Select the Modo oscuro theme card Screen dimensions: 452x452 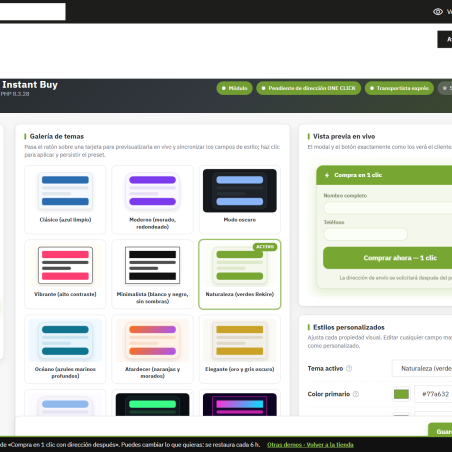pyautogui.click(x=240, y=199)
